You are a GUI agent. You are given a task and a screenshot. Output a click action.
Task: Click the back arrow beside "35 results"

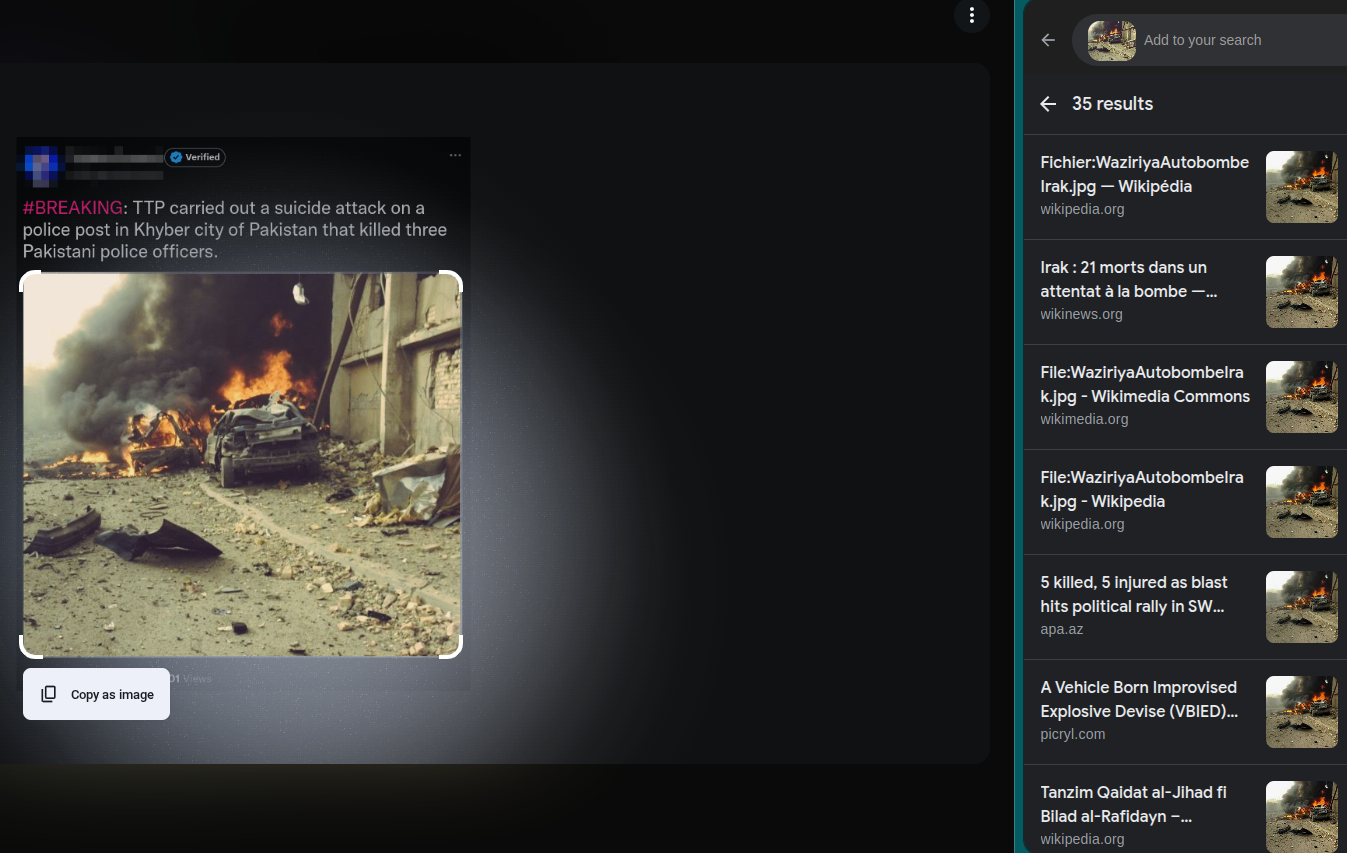[x=1047, y=103]
